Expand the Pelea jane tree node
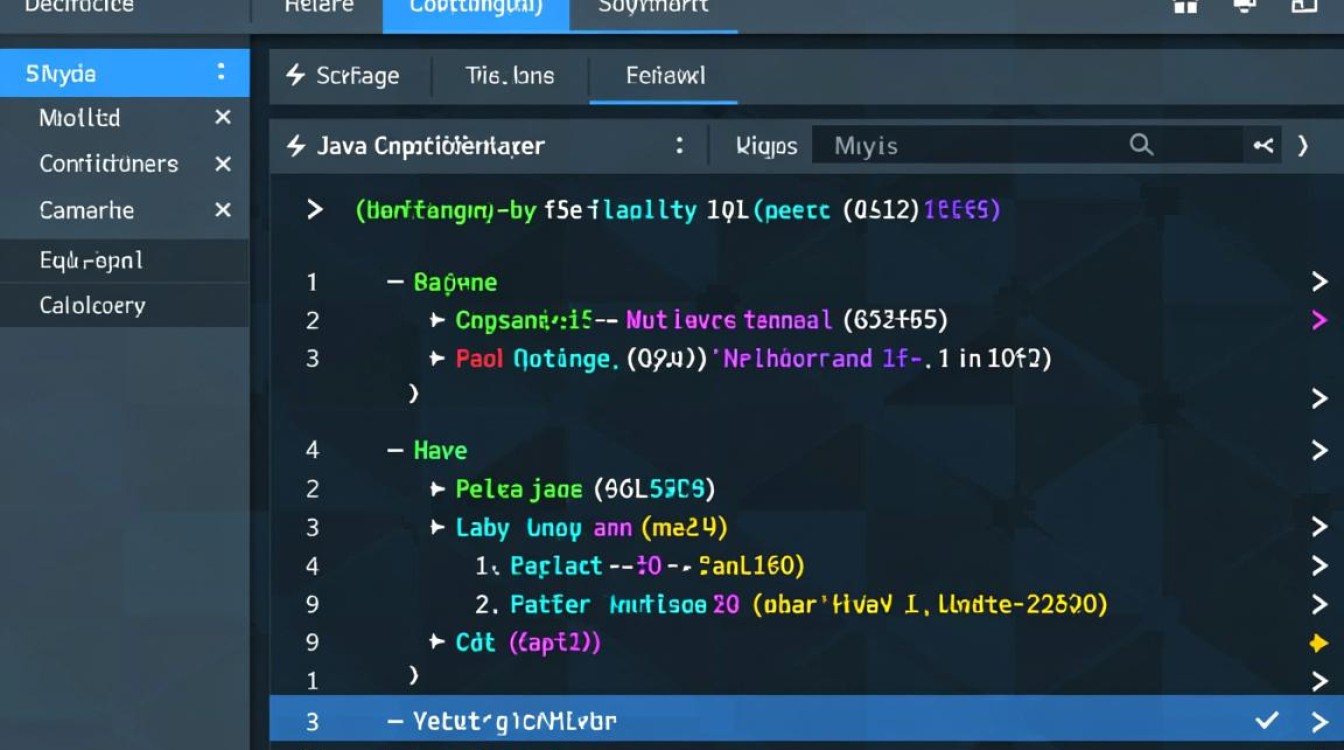Viewport: 1344px width, 750px height. pos(437,489)
